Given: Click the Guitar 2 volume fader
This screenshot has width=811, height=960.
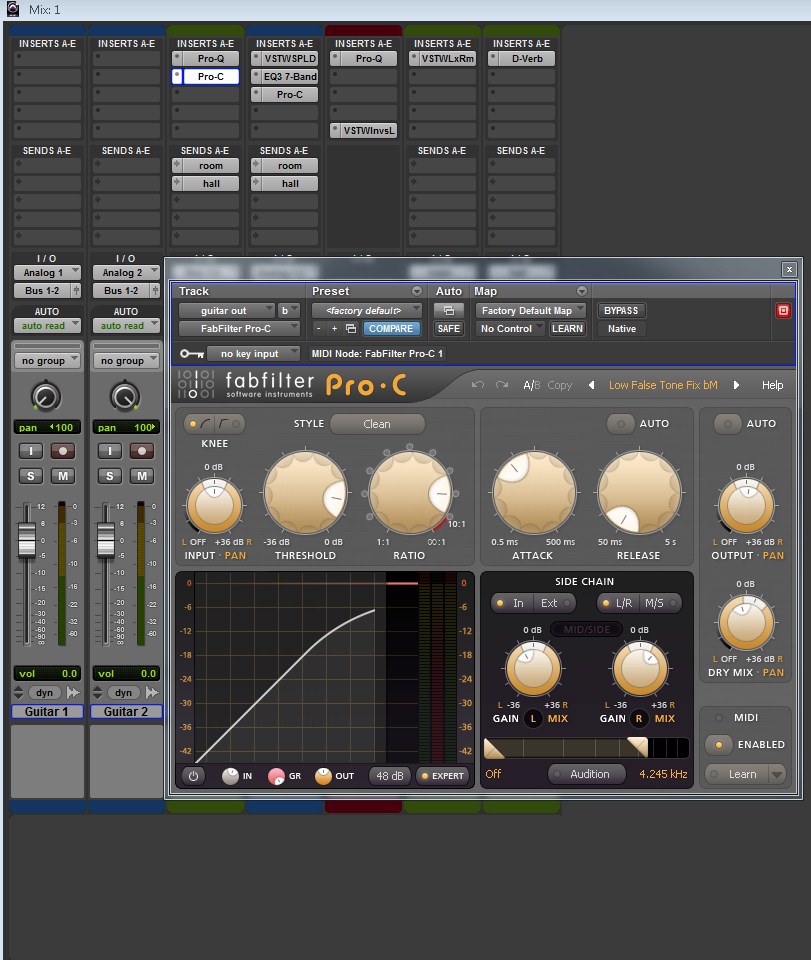Looking at the screenshot, I should point(105,540).
